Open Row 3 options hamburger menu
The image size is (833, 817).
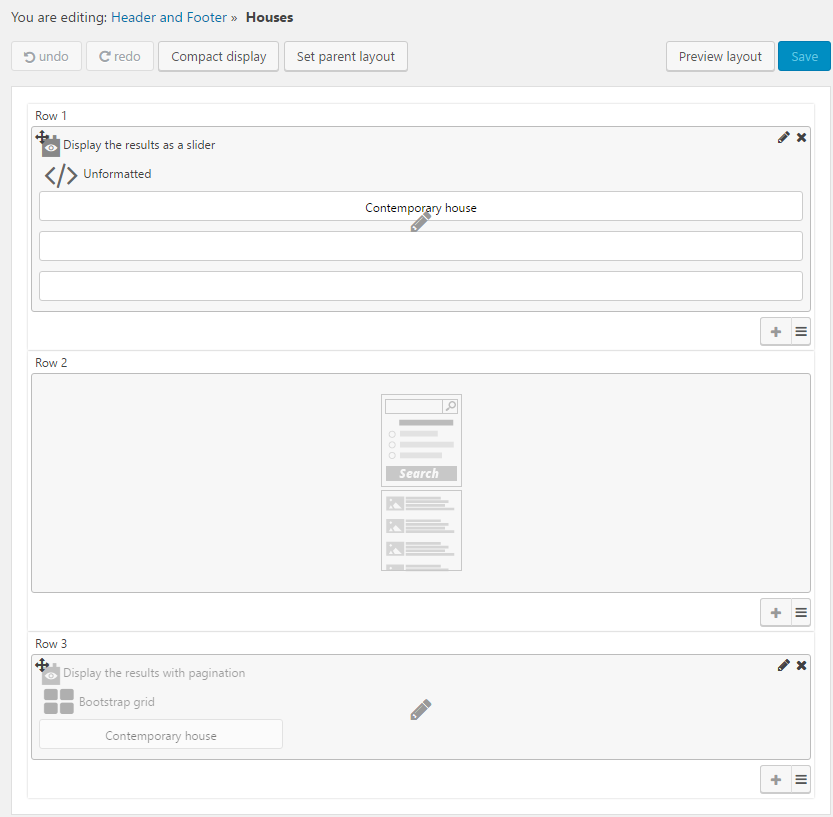click(x=801, y=780)
